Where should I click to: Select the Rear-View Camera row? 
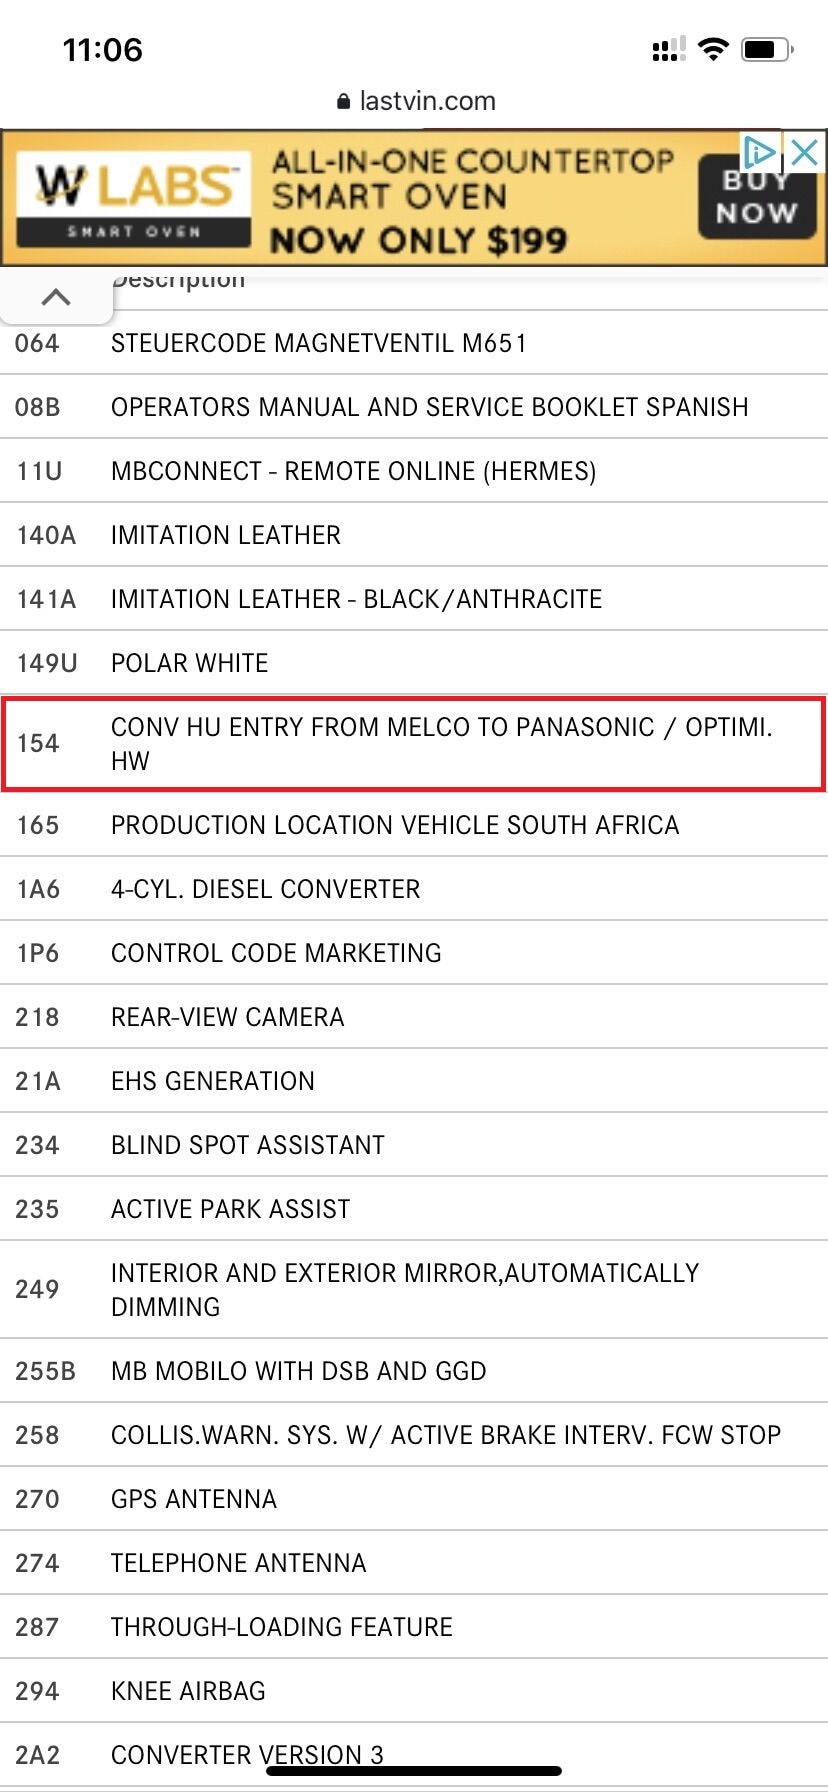click(414, 1017)
